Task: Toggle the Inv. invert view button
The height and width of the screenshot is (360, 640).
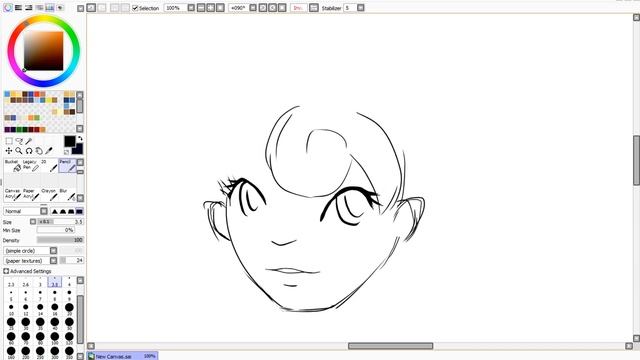Action: (298, 8)
